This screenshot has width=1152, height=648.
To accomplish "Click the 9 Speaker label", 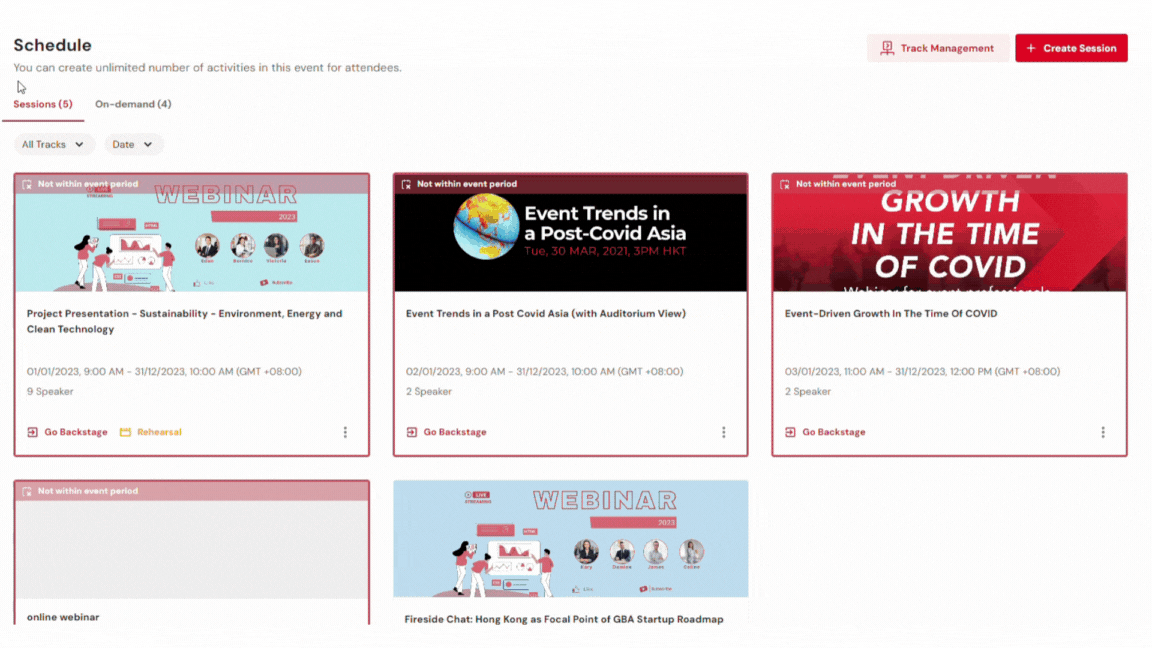I will coord(50,392).
